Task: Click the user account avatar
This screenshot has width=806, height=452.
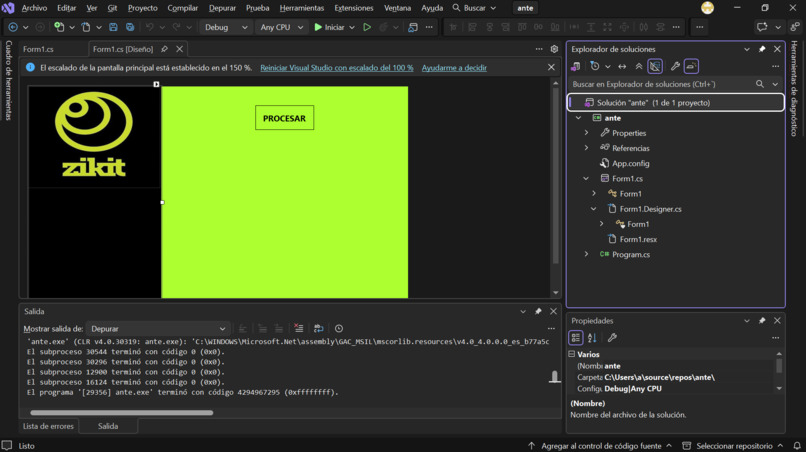Action: pos(707,8)
